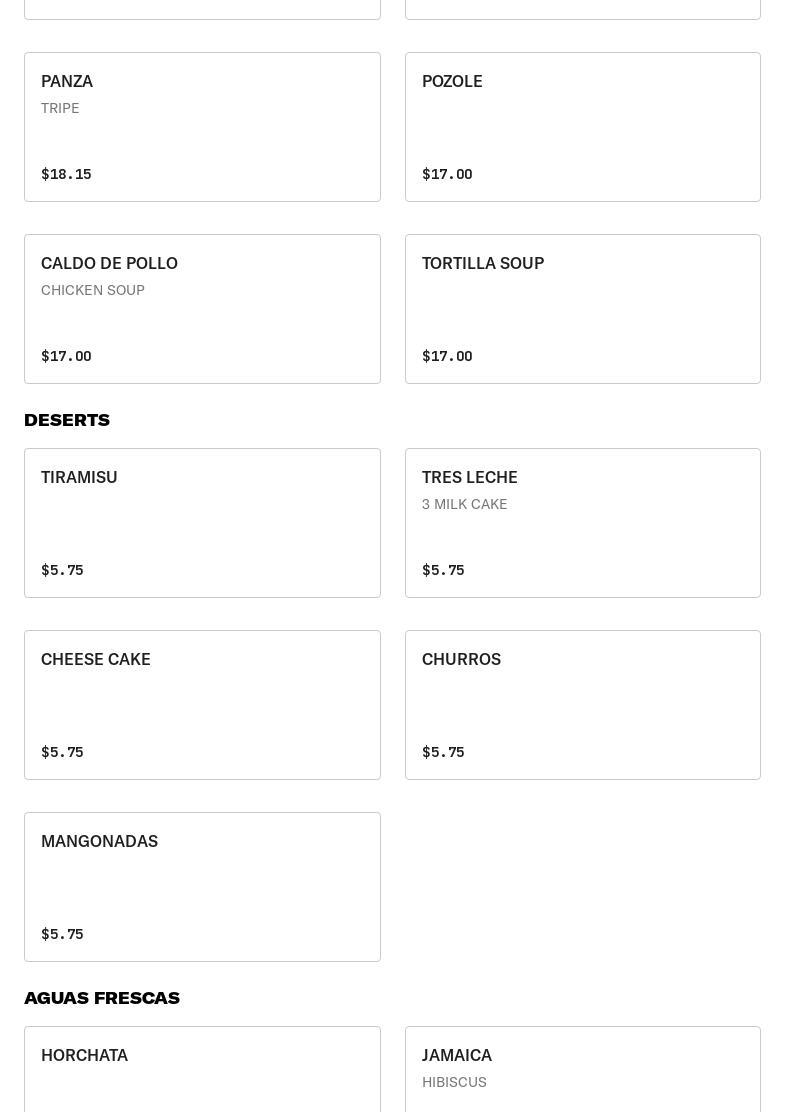Click the DESERTS section heading
Screen dimensions: 785x1112
pyautogui.click(x=67, y=420)
